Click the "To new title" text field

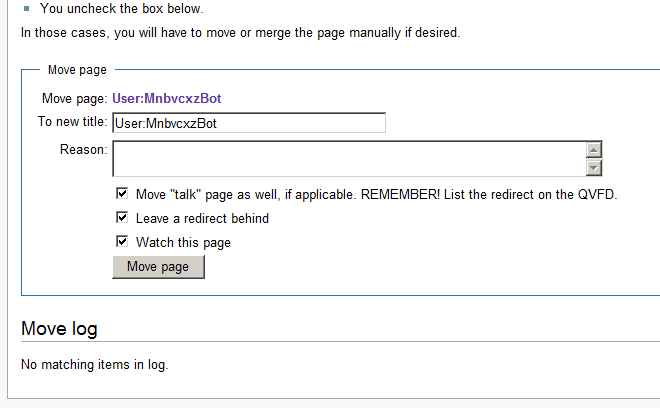tap(249, 123)
